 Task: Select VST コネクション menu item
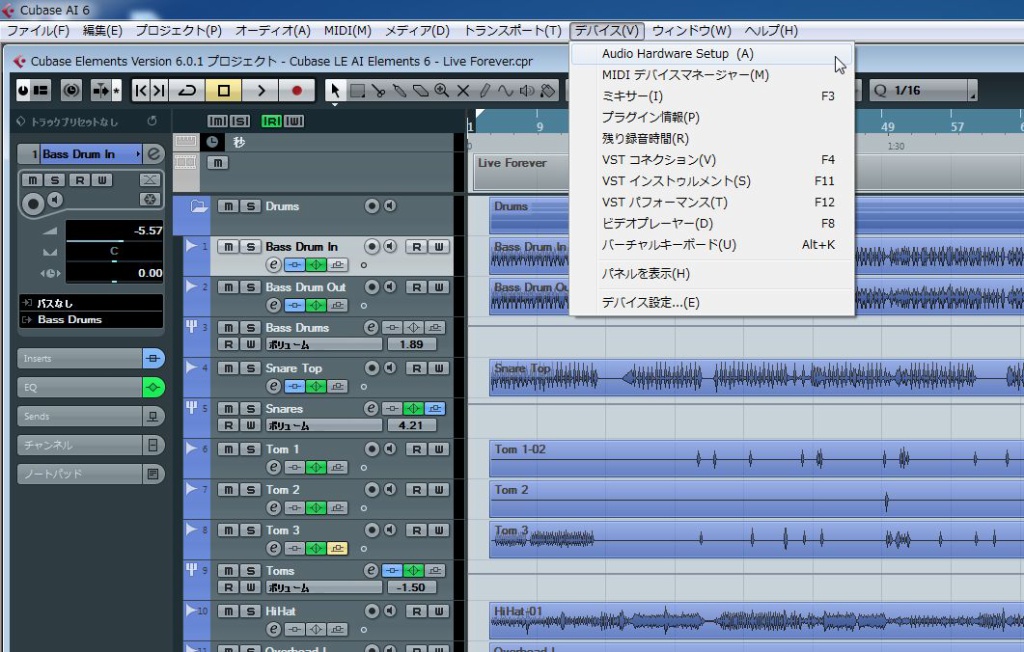(x=712, y=160)
